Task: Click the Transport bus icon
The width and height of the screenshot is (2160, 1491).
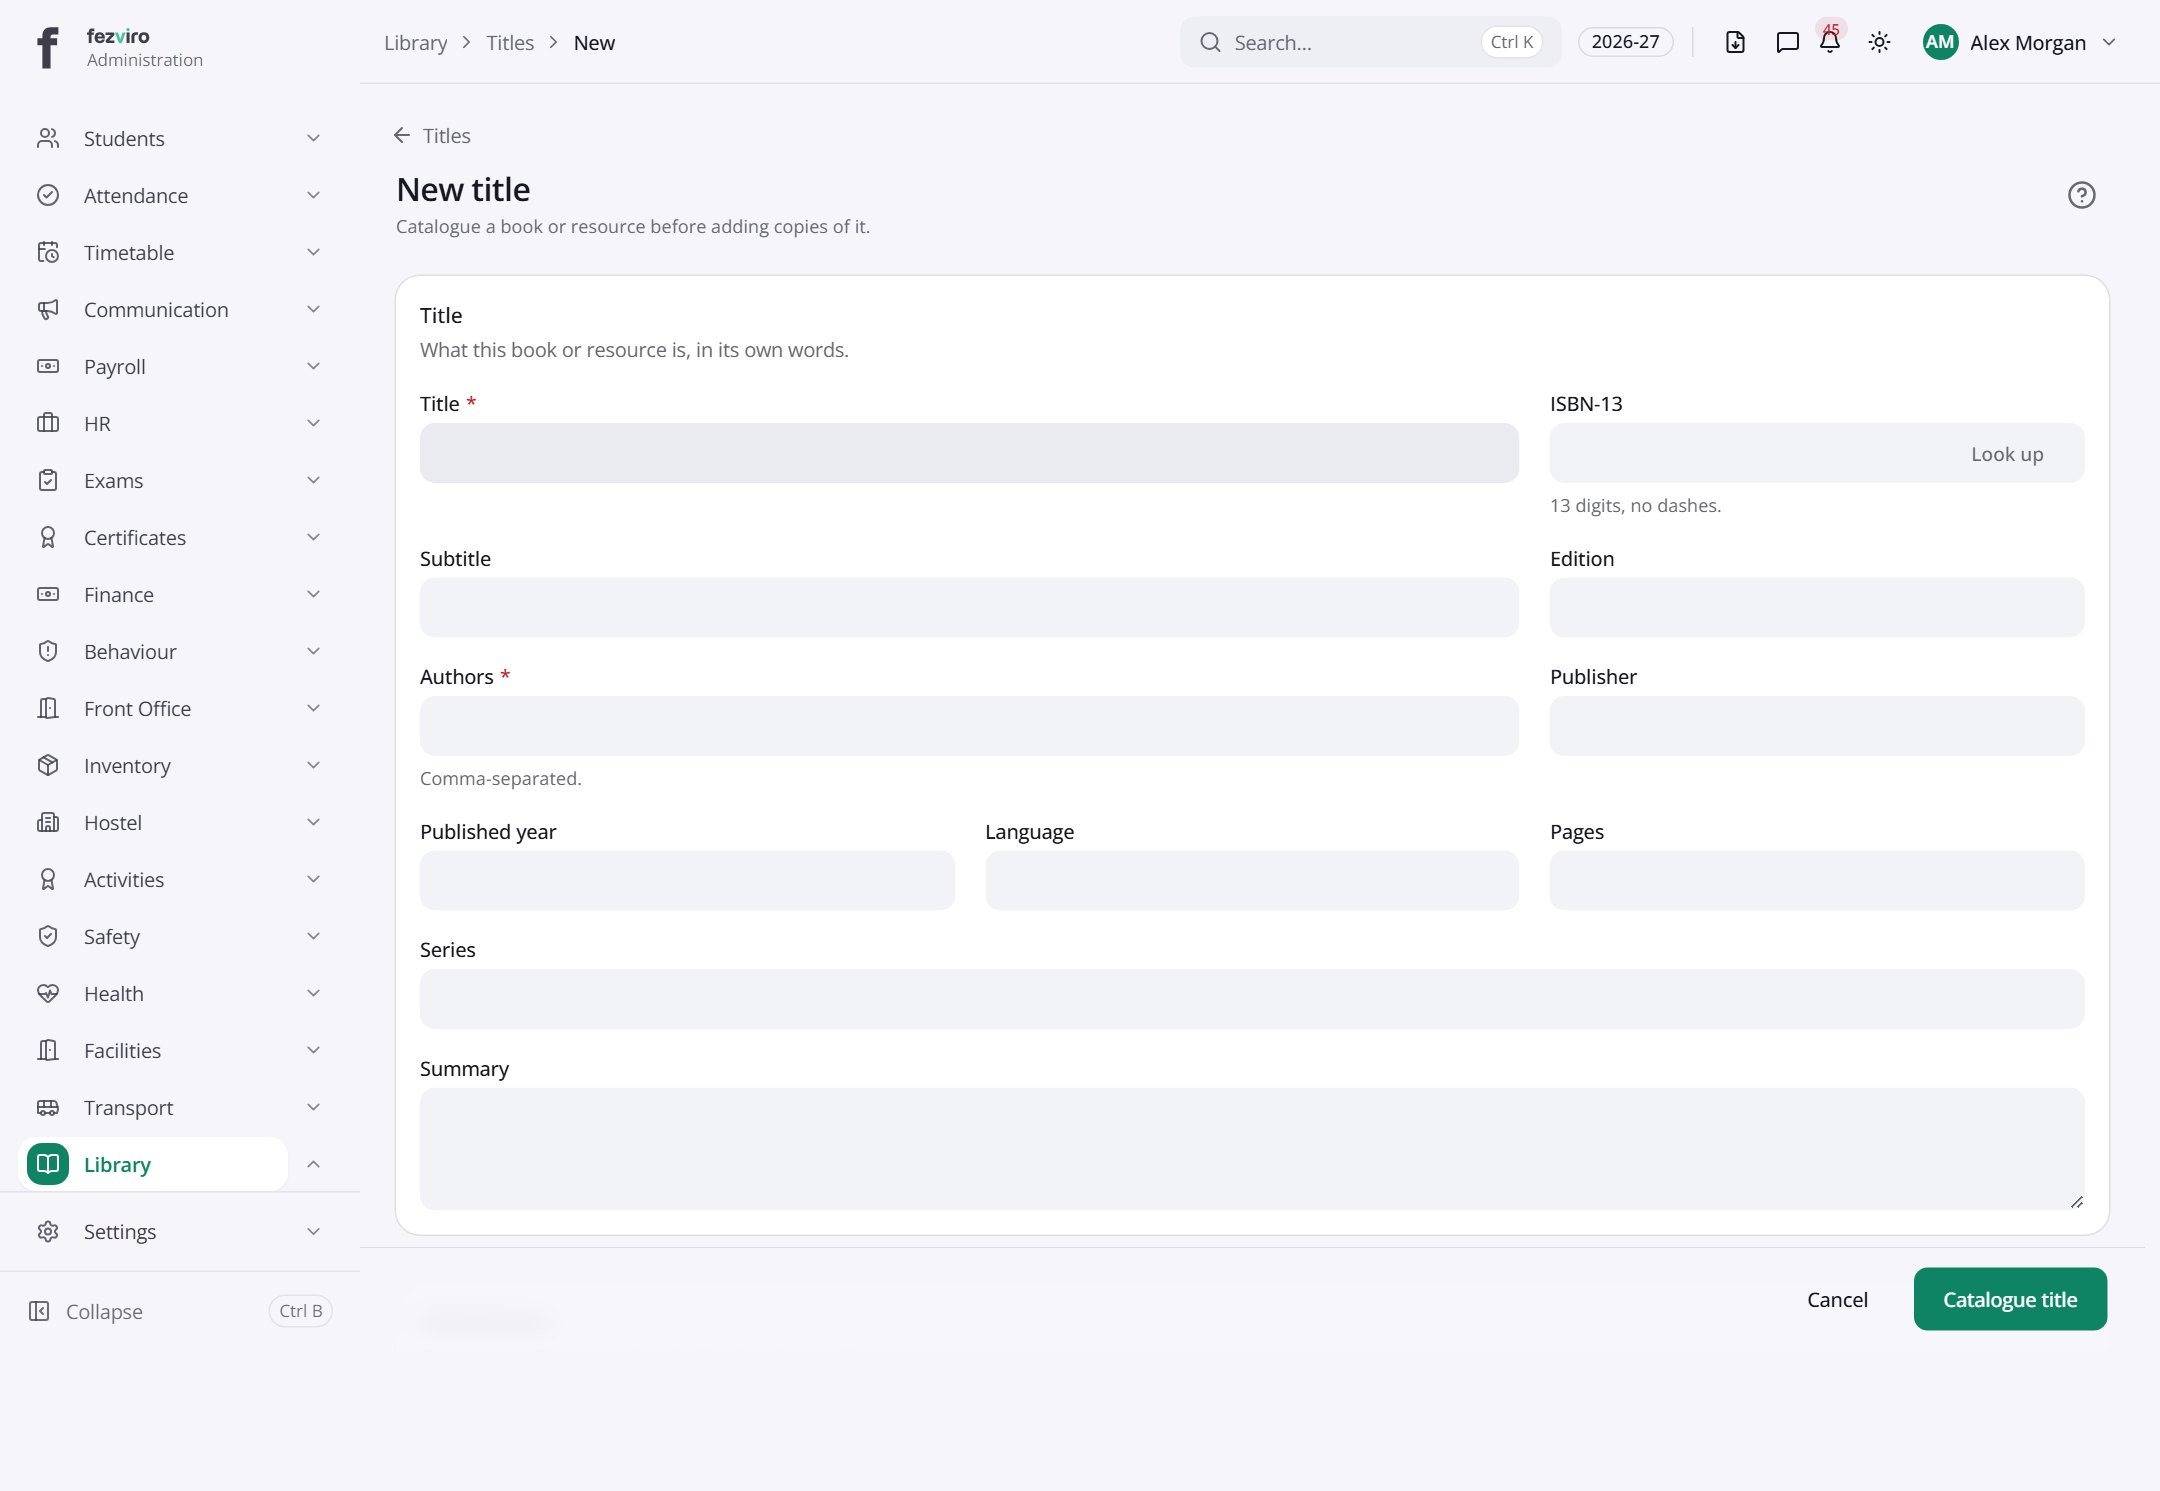Action: pos(48,1107)
